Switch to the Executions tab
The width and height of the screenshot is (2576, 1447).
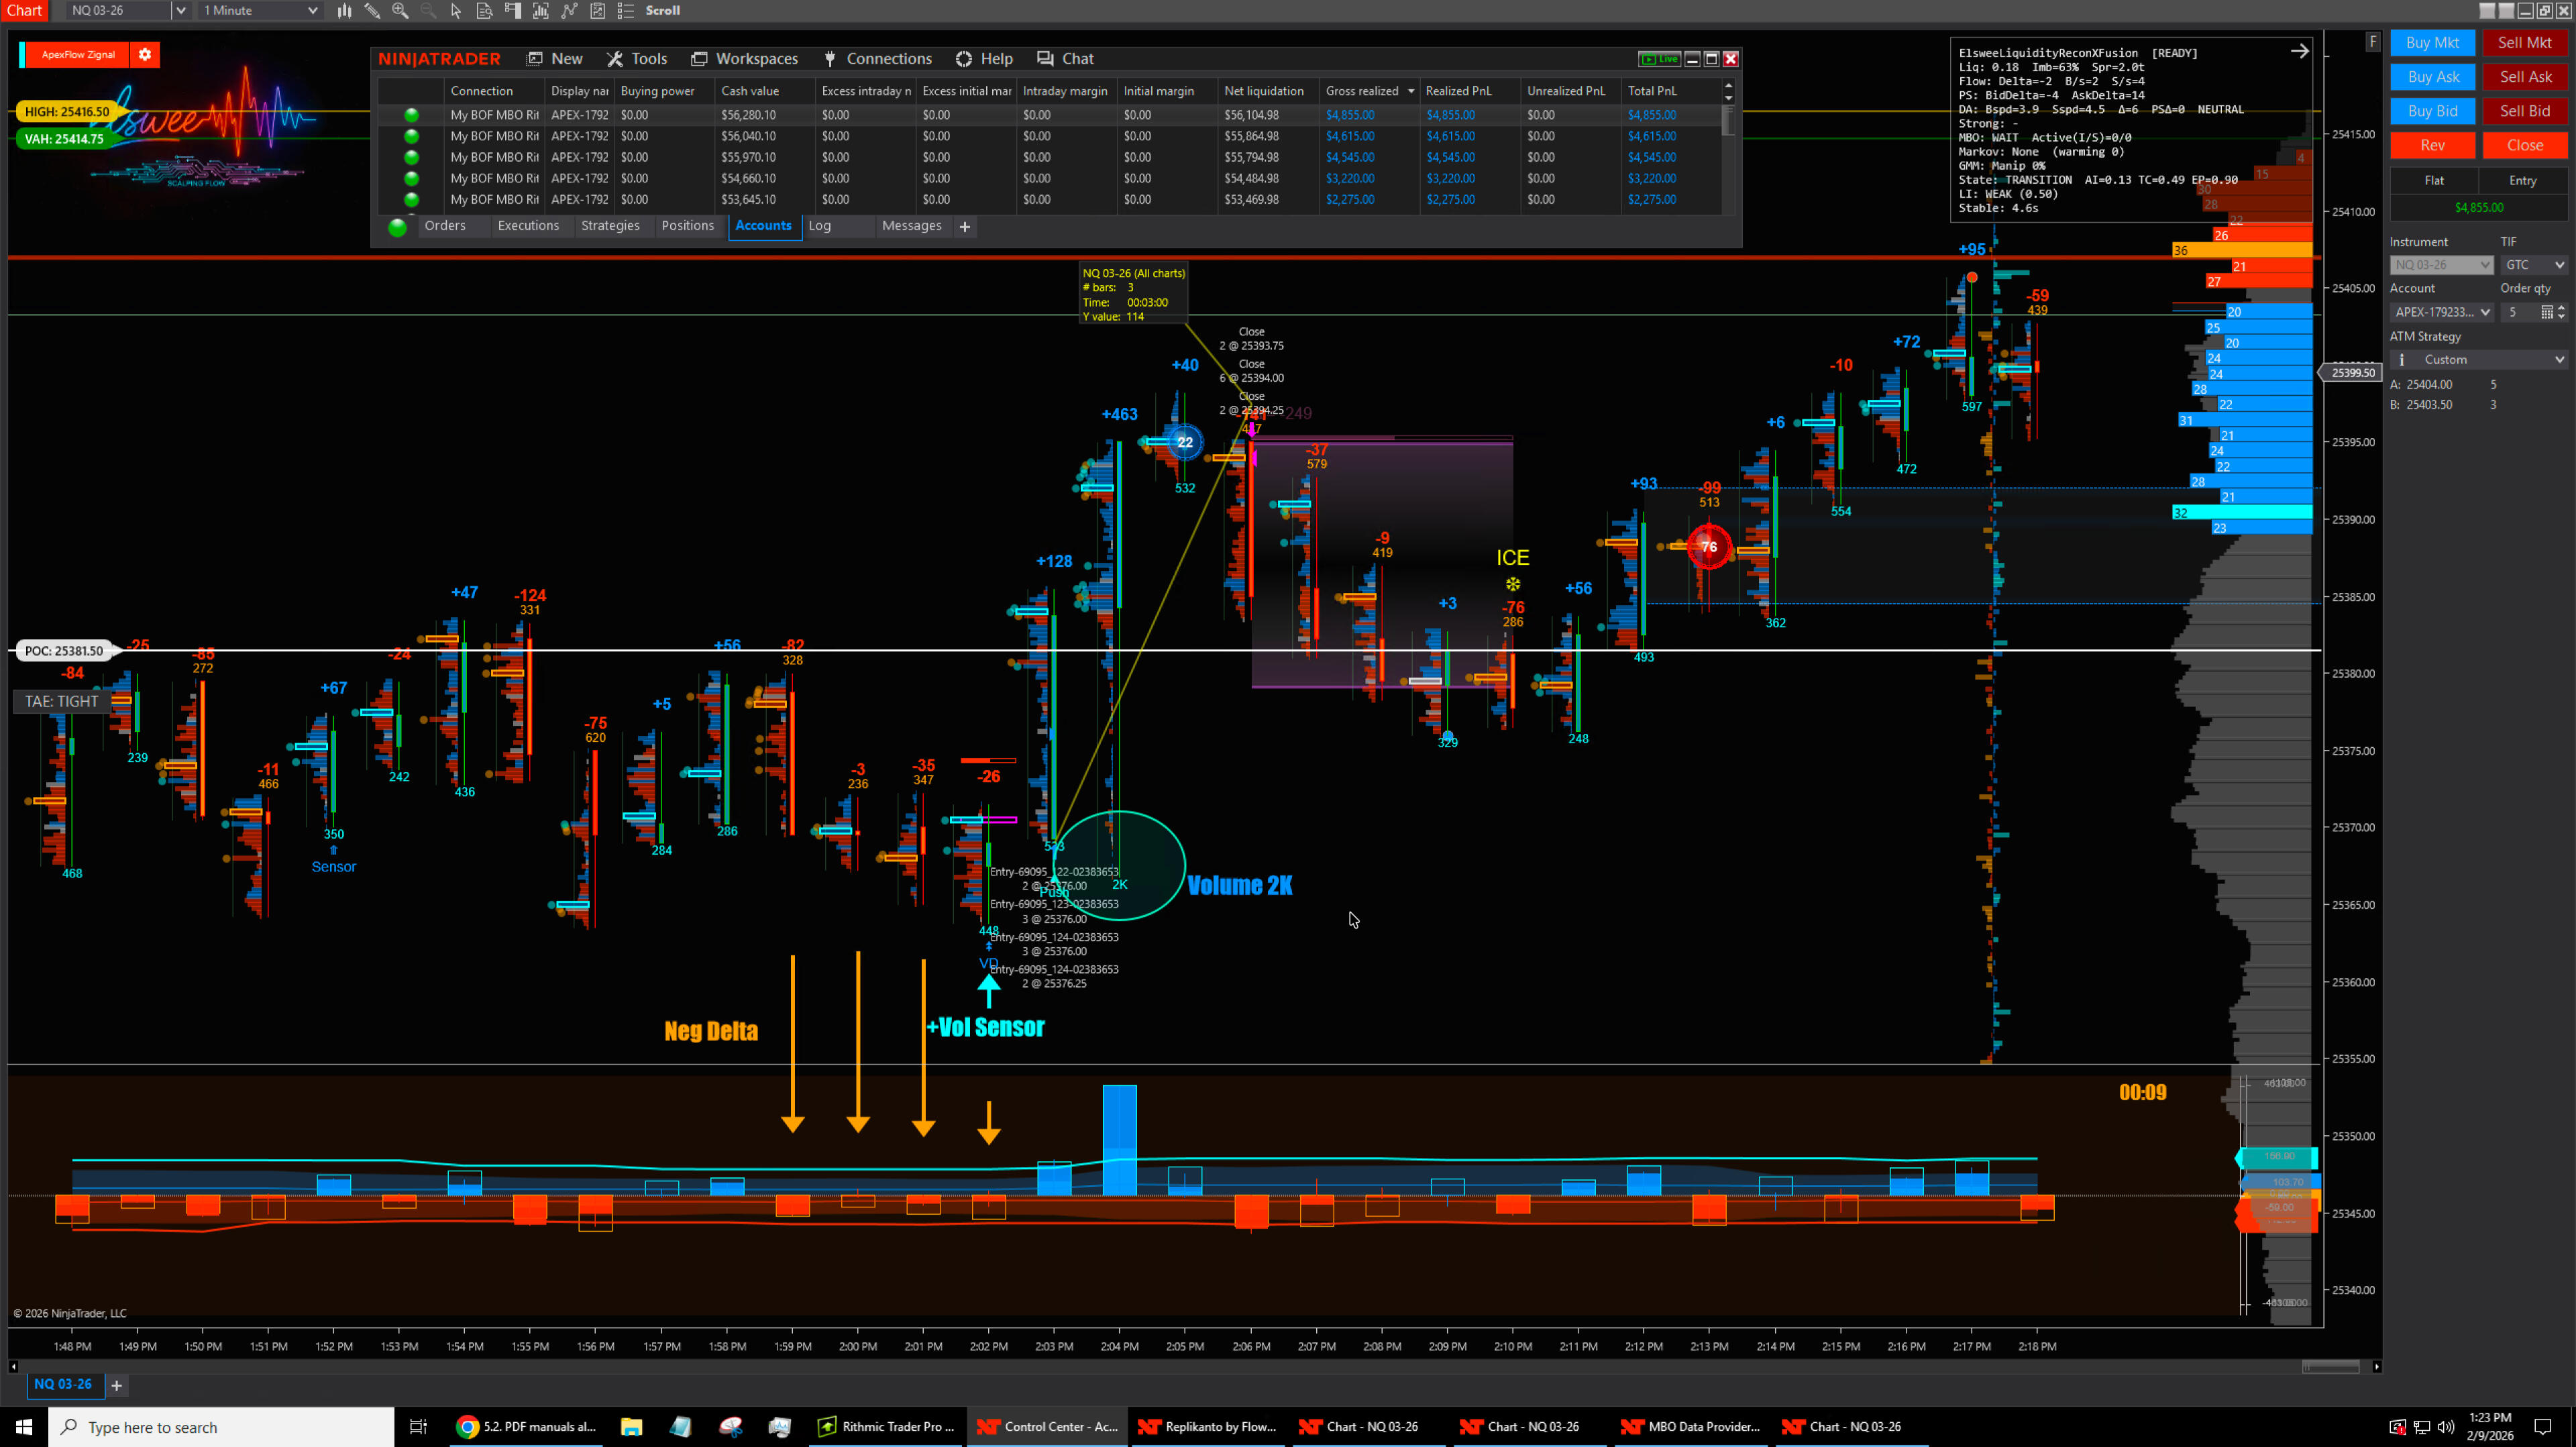[528, 226]
